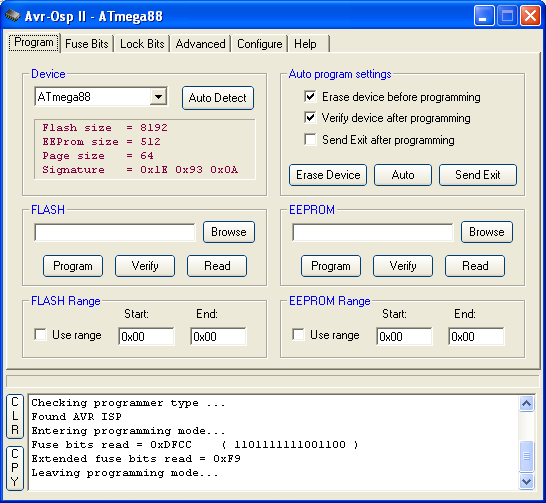Click the EEPROM Verify button
Viewport: 546px width, 503px height.
pos(403,266)
